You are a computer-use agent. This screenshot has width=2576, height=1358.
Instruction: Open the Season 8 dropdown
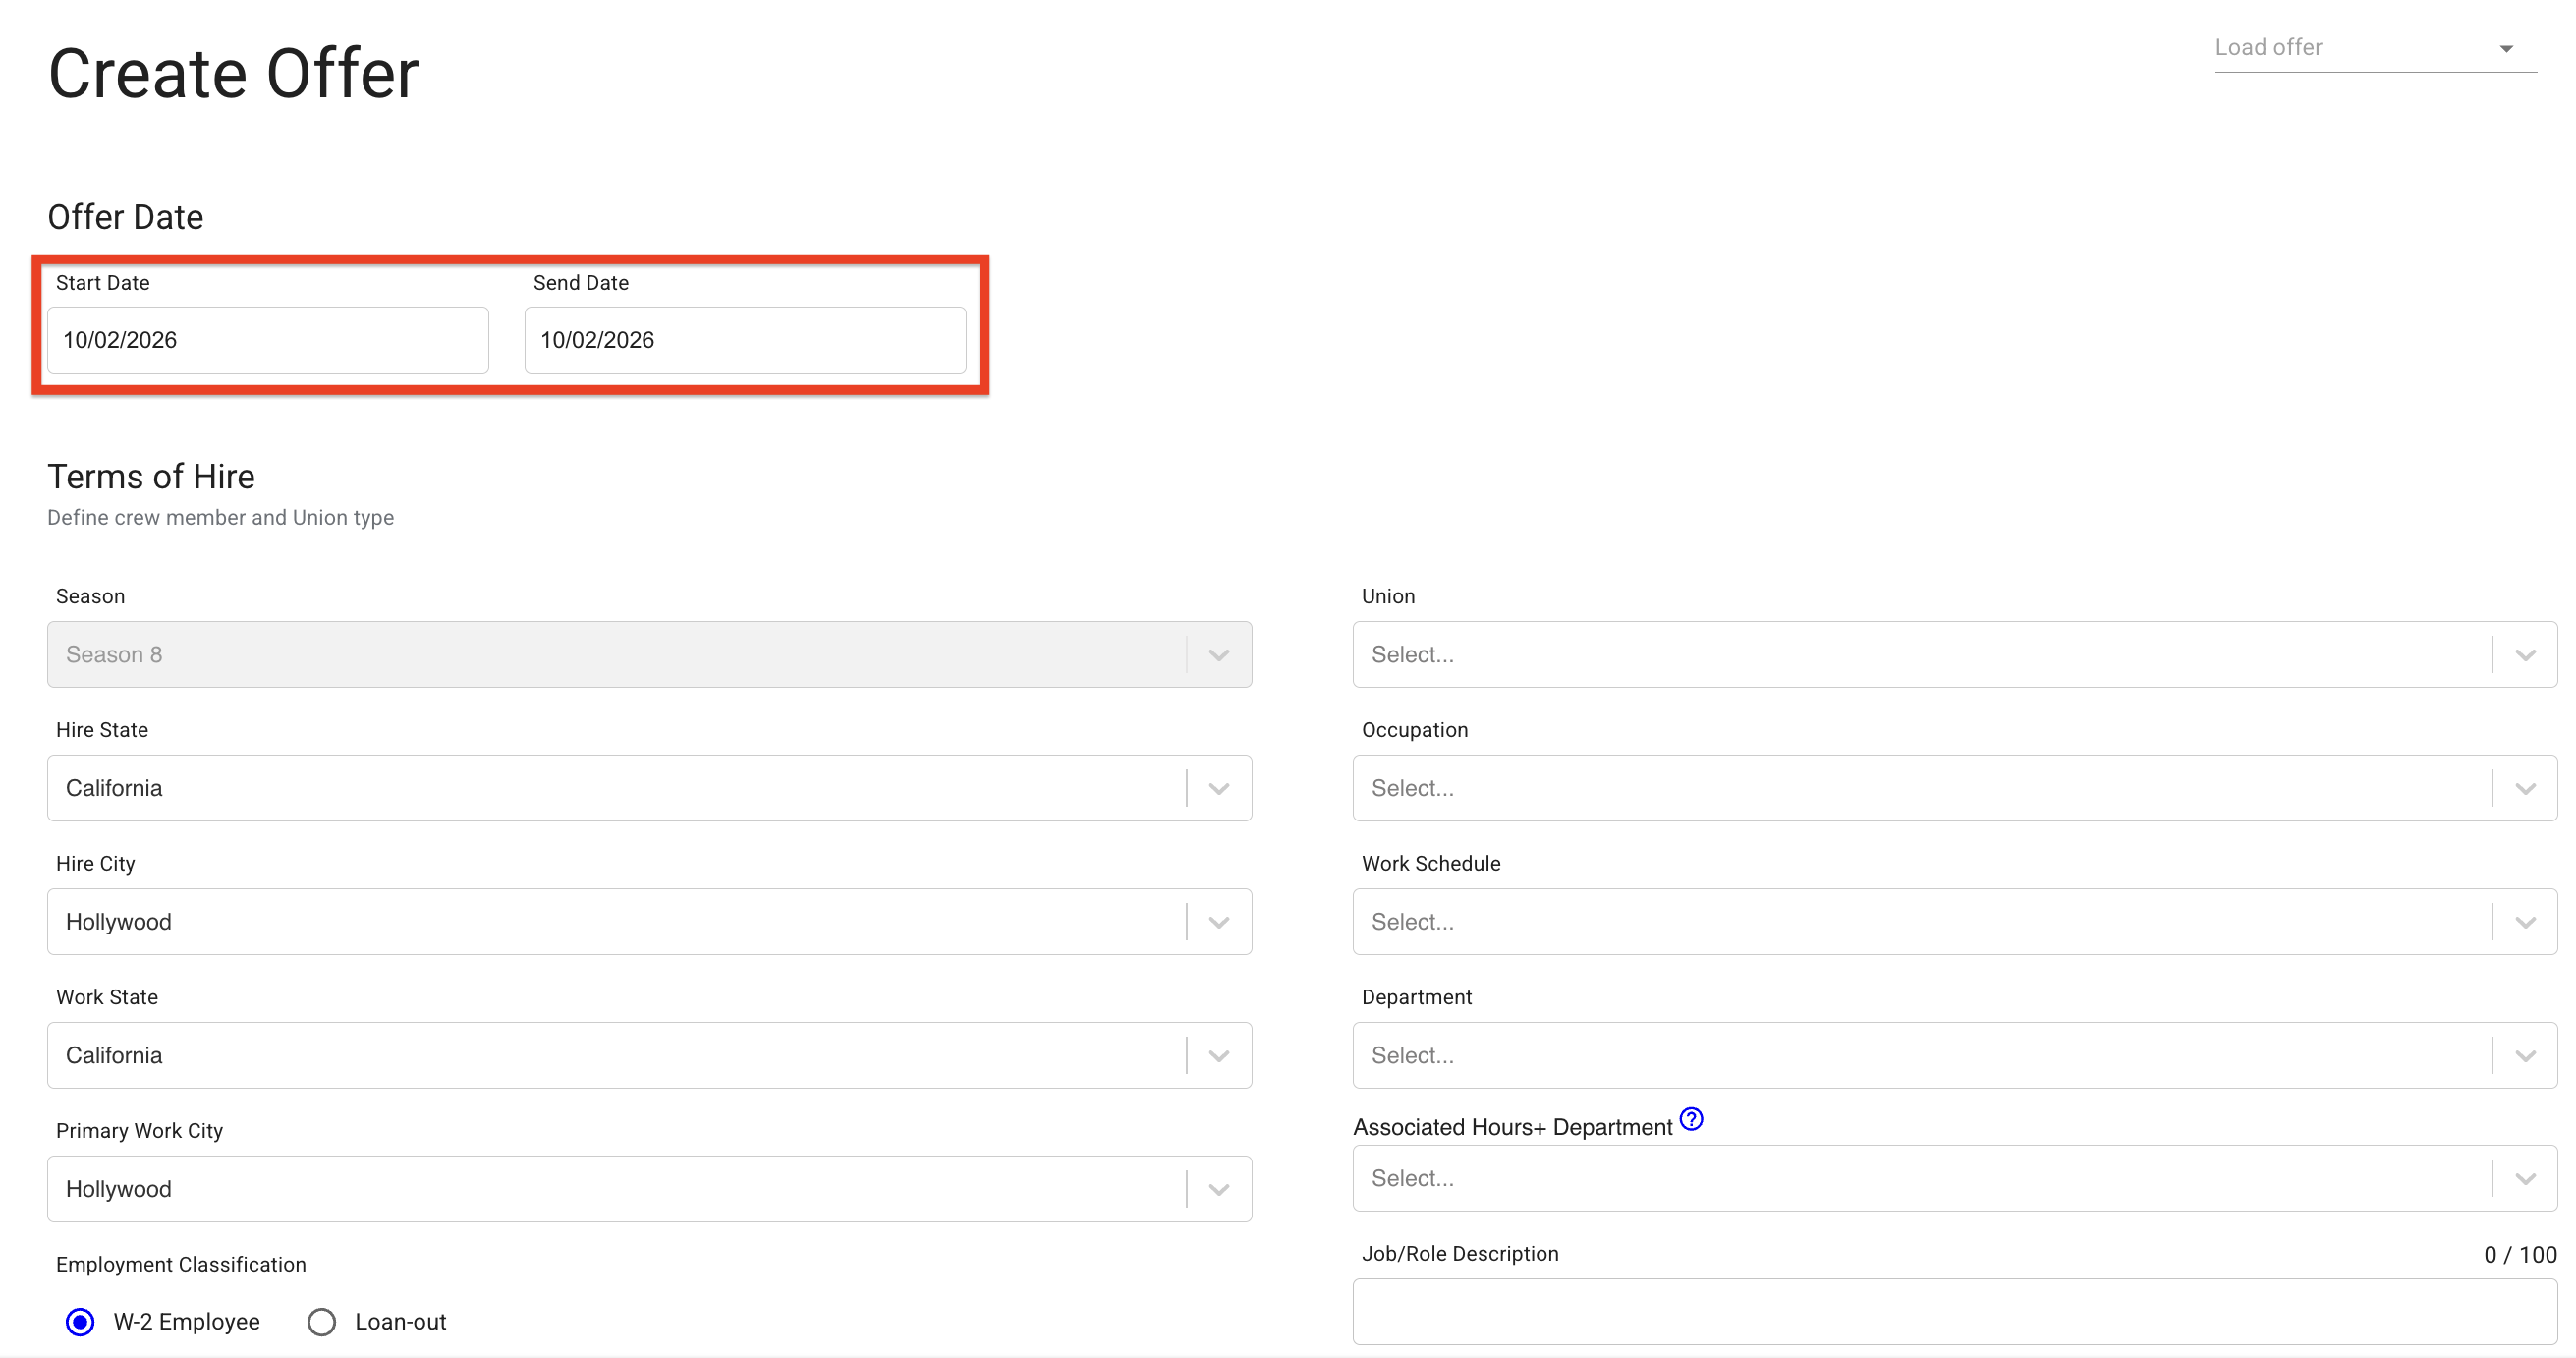pos(649,655)
